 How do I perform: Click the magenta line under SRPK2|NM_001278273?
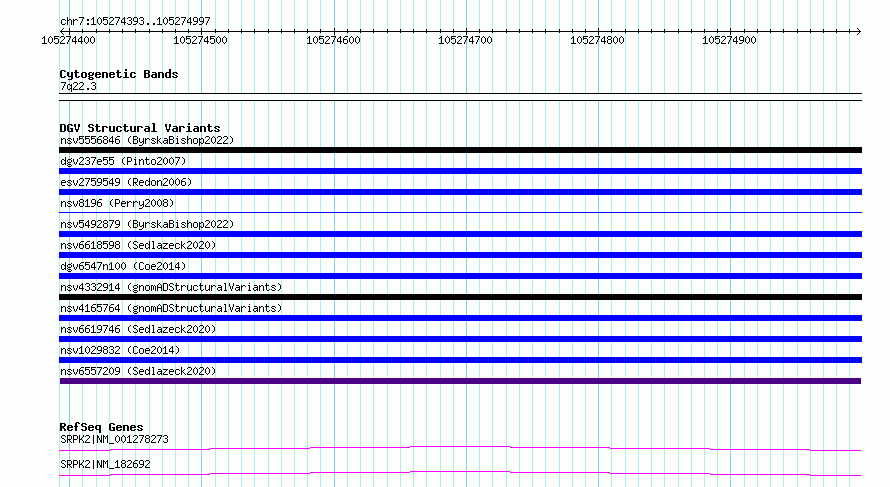tap(460, 448)
